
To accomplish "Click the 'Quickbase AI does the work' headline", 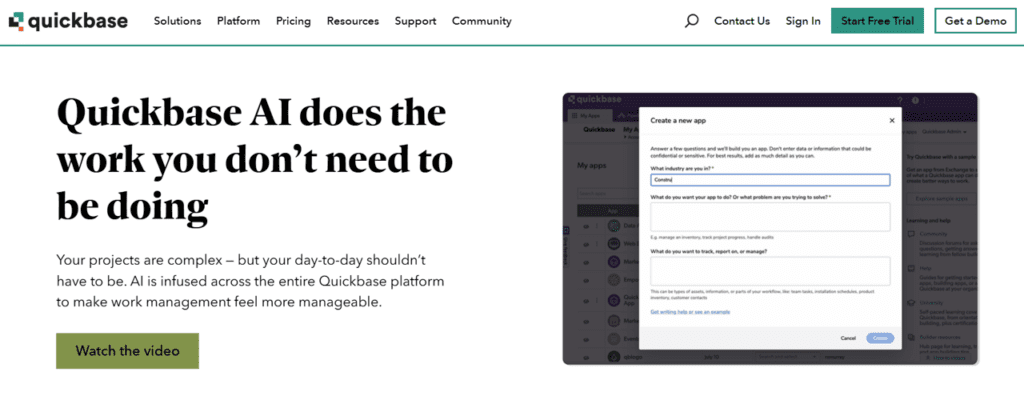I will coord(255,161).
